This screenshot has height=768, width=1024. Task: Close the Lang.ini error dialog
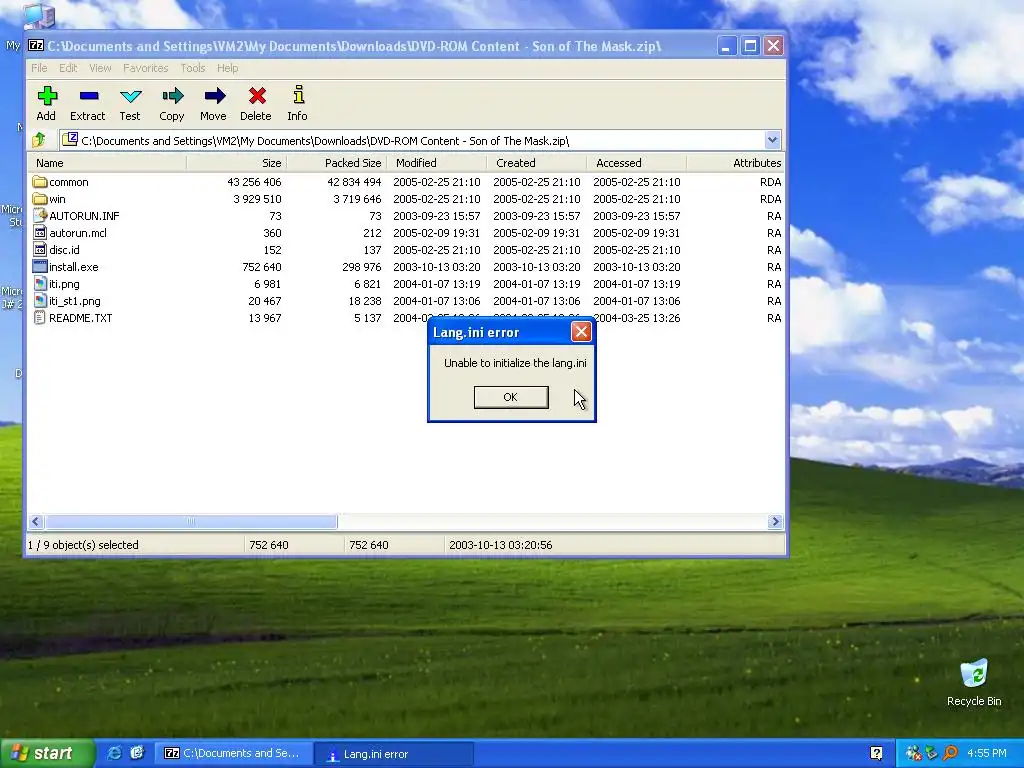coord(581,332)
